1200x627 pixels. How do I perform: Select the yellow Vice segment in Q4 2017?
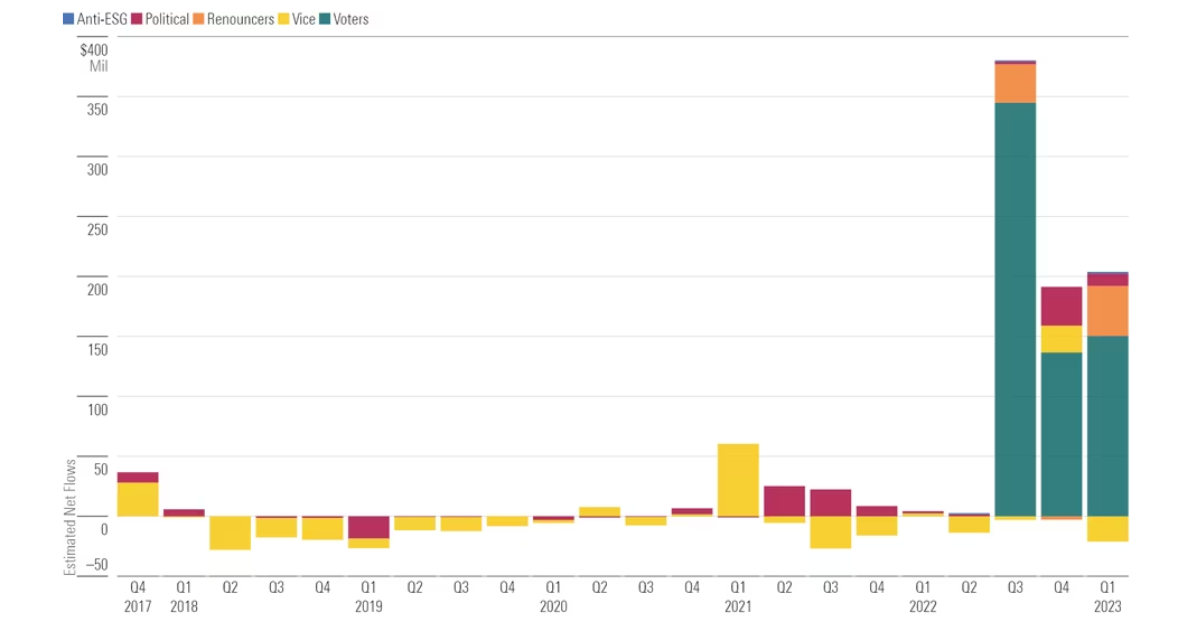point(138,499)
